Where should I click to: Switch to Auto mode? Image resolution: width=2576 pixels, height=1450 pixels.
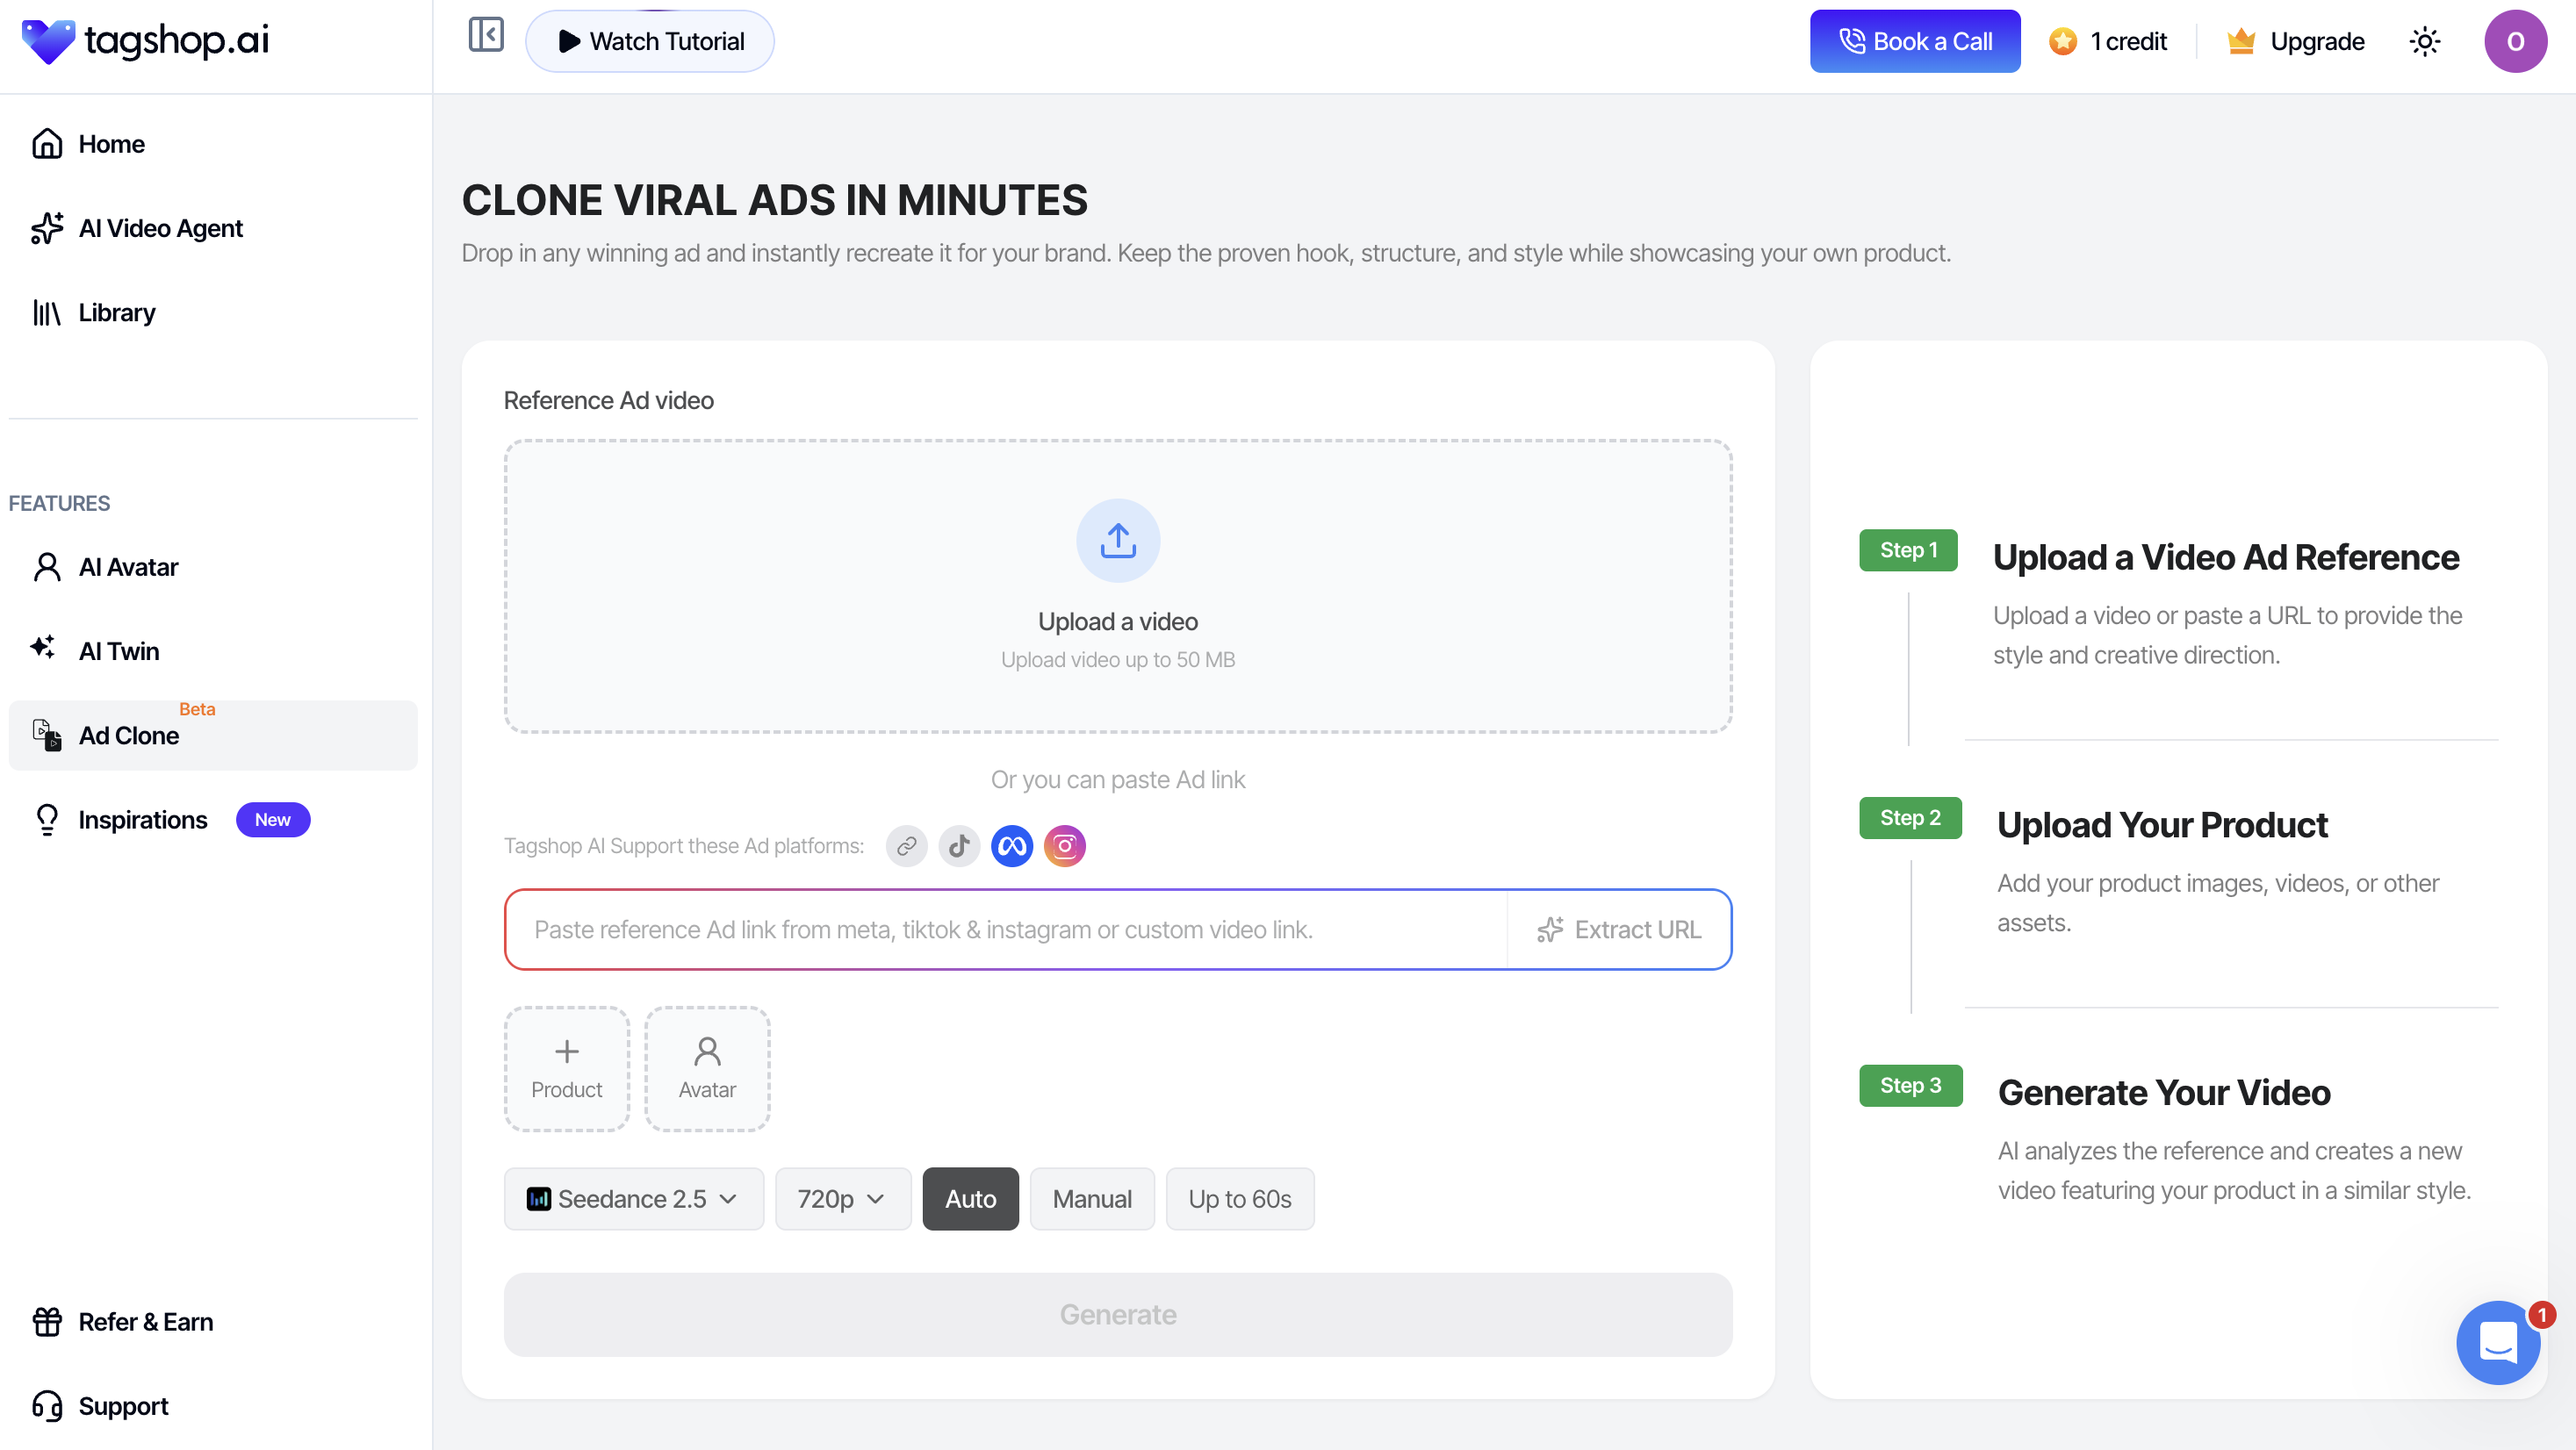(970, 1199)
